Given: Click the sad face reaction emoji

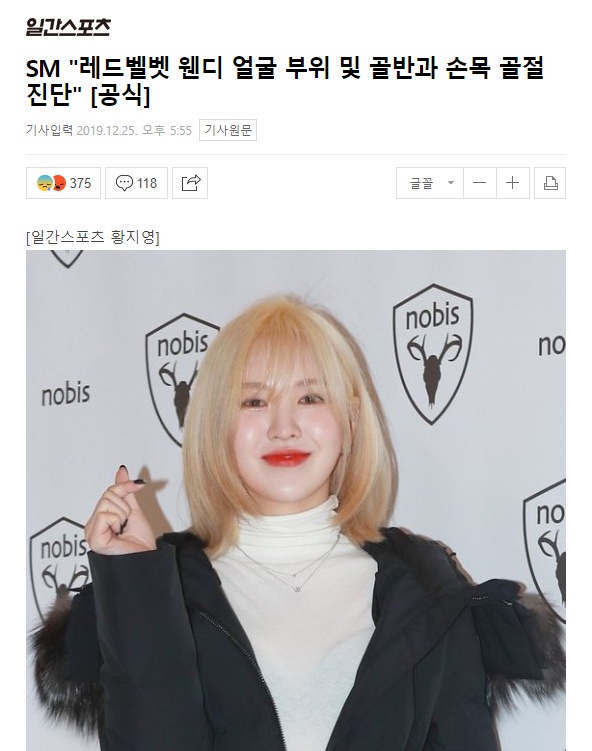Looking at the screenshot, I should pos(45,183).
